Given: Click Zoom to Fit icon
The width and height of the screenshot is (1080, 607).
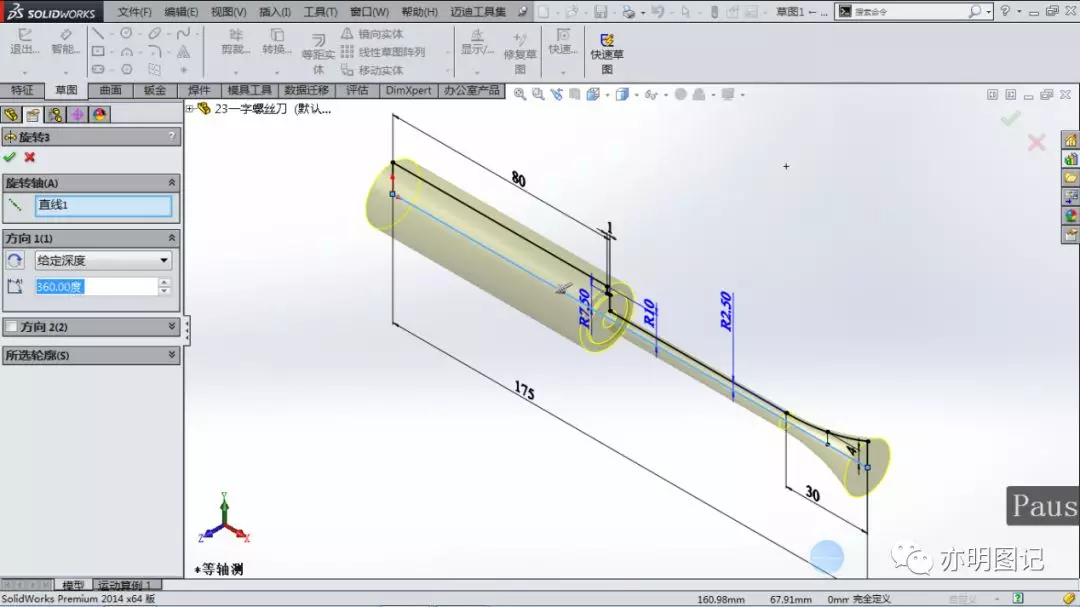Looking at the screenshot, I should click(x=519, y=94).
